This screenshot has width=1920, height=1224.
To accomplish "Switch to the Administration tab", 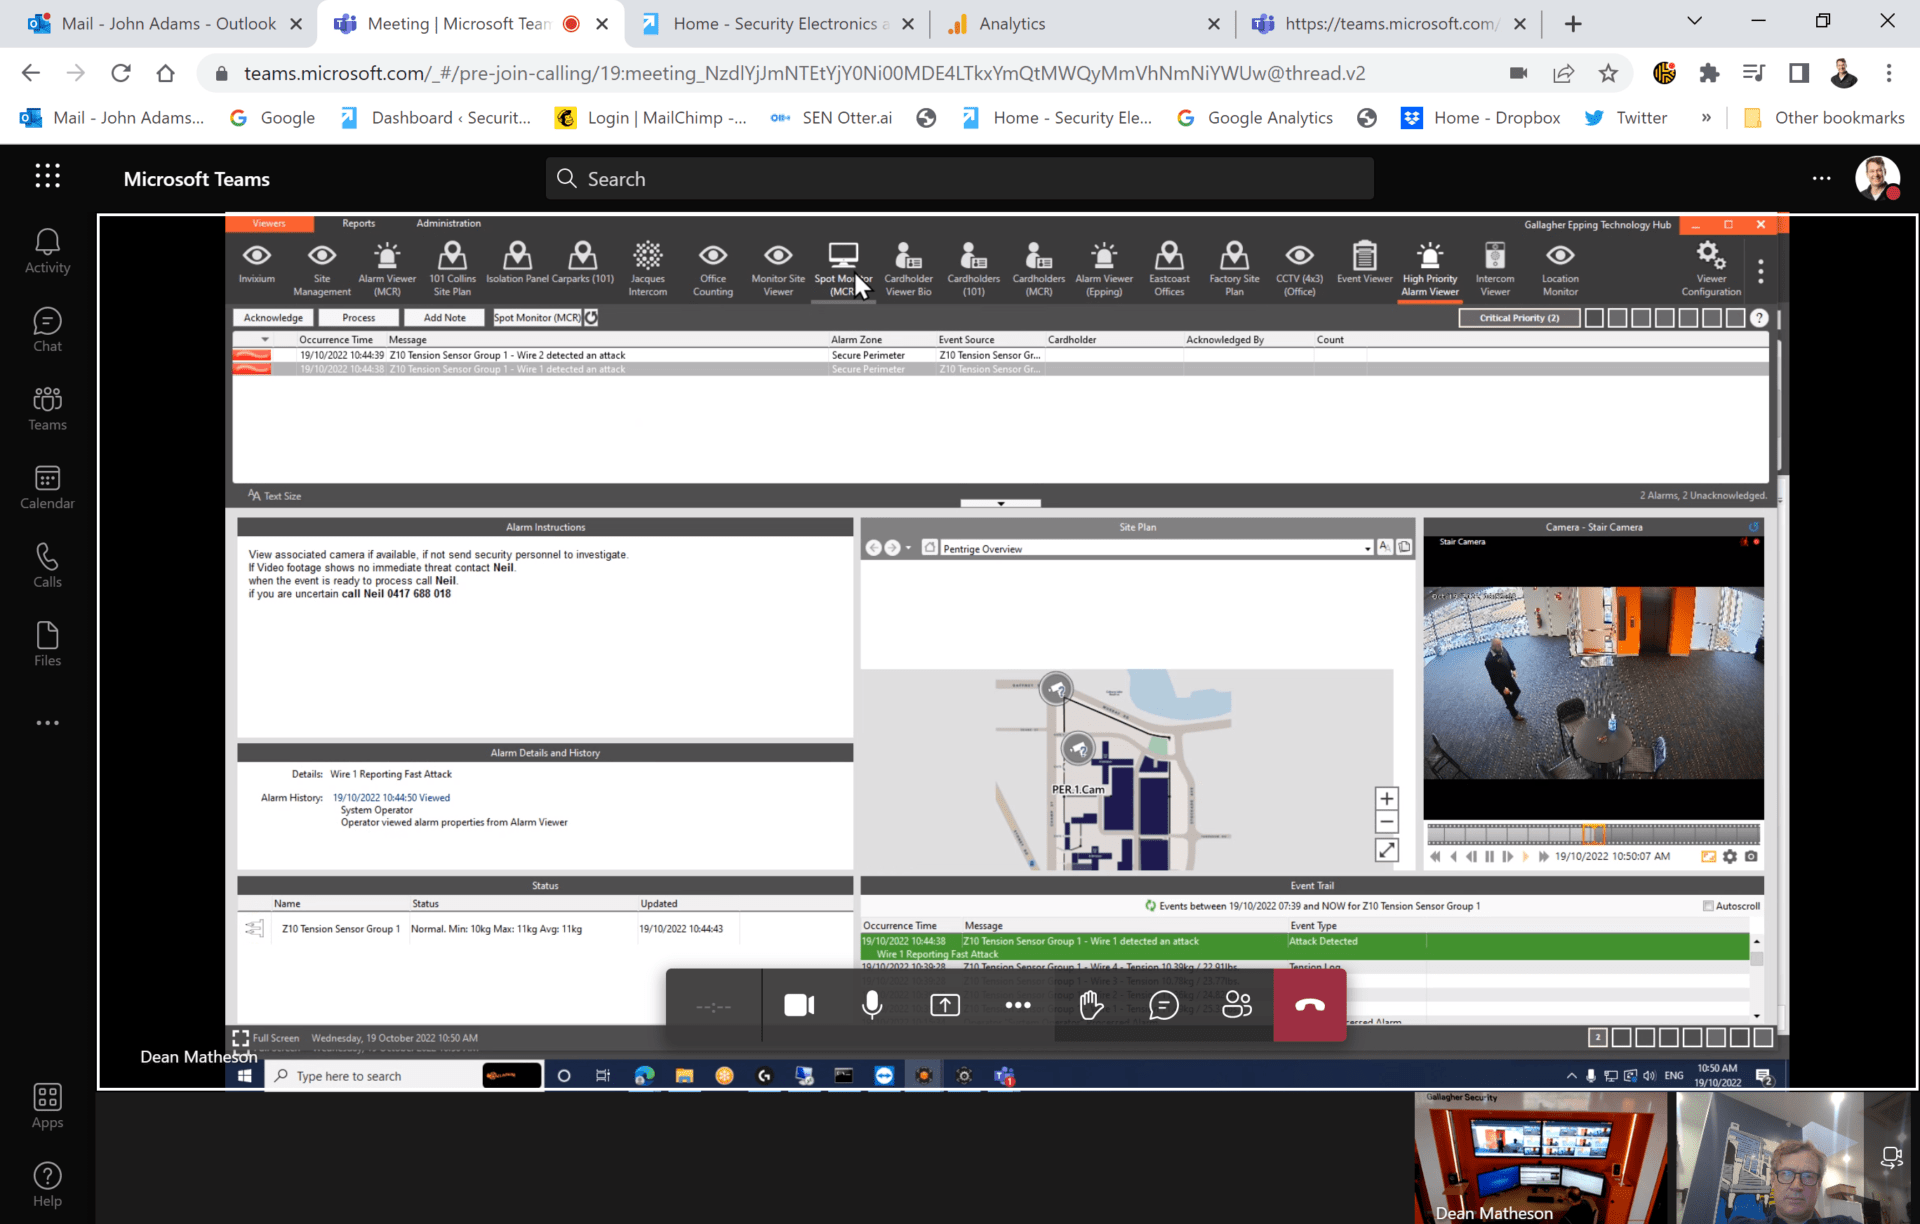I will 448,223.
